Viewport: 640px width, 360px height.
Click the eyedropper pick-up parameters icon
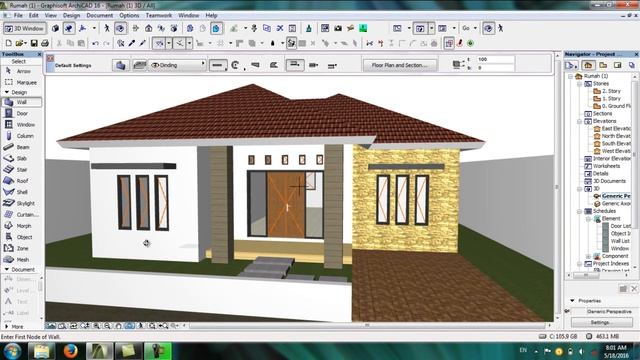(x=132, y=43)
